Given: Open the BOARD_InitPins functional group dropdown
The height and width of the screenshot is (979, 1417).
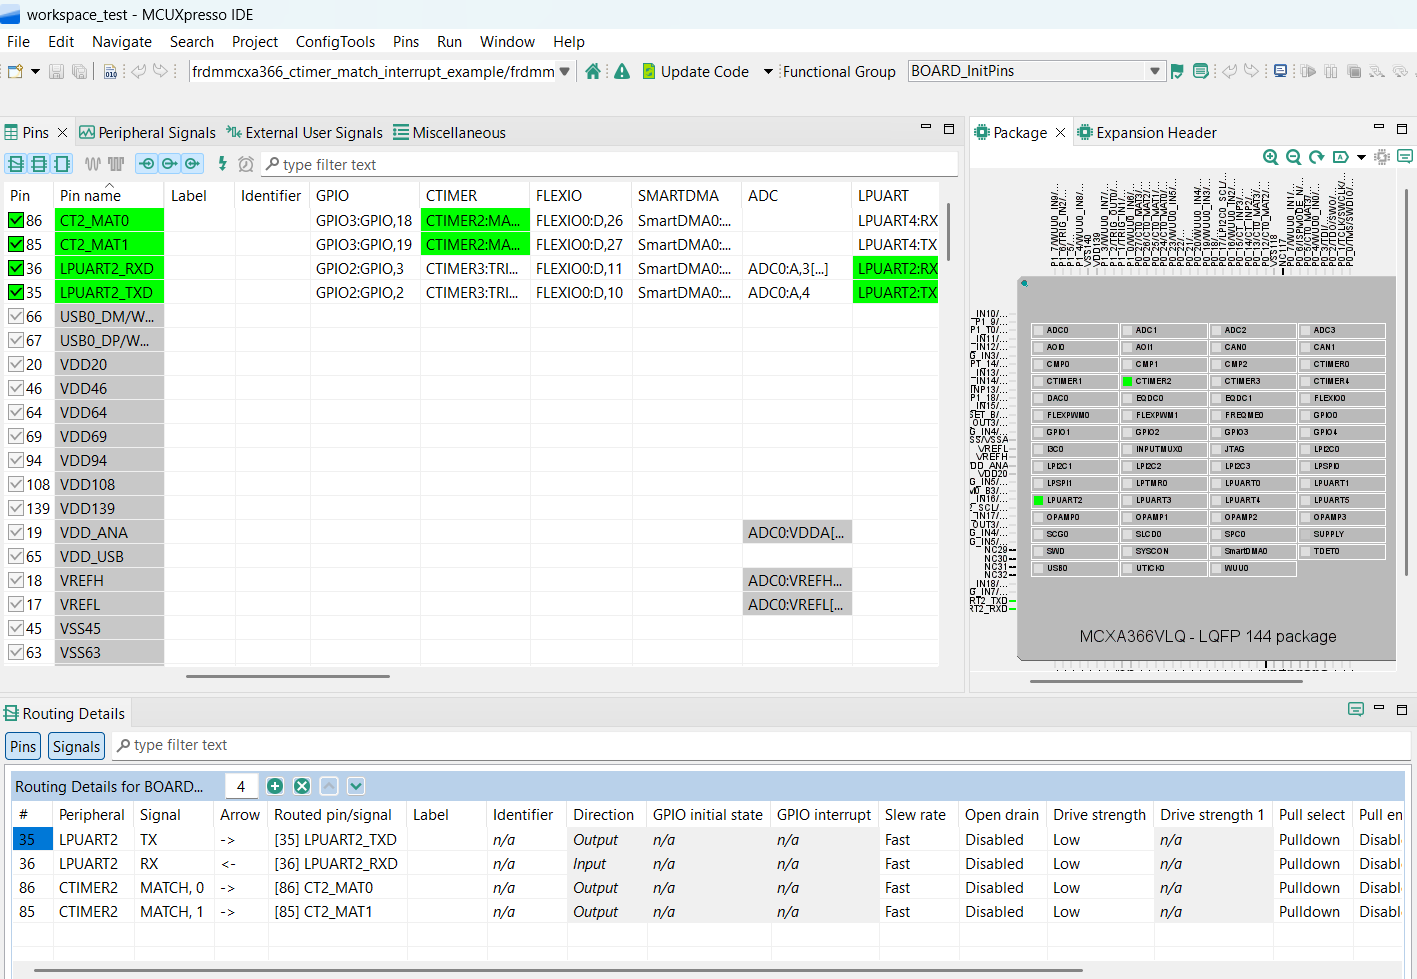Looking at the screenshot, I should coord(1155,71).
